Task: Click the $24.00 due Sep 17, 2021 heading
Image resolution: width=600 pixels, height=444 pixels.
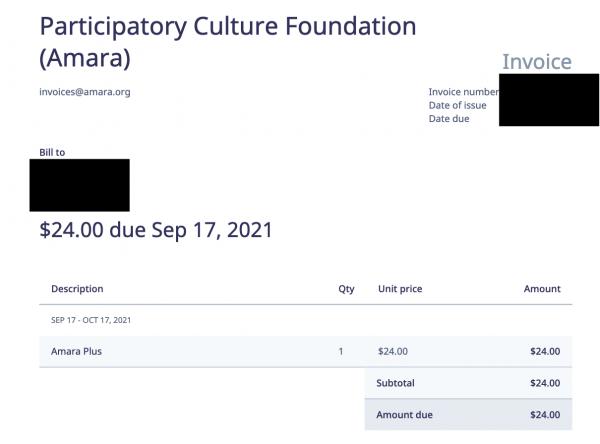Action: [x=156, y=230]
